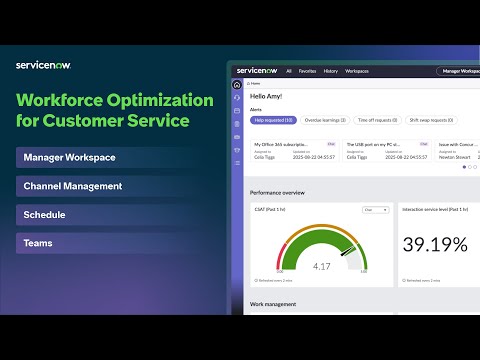This screenshot has height=360, width=480.
Task: Open the History menu
Action: point(331,71)
